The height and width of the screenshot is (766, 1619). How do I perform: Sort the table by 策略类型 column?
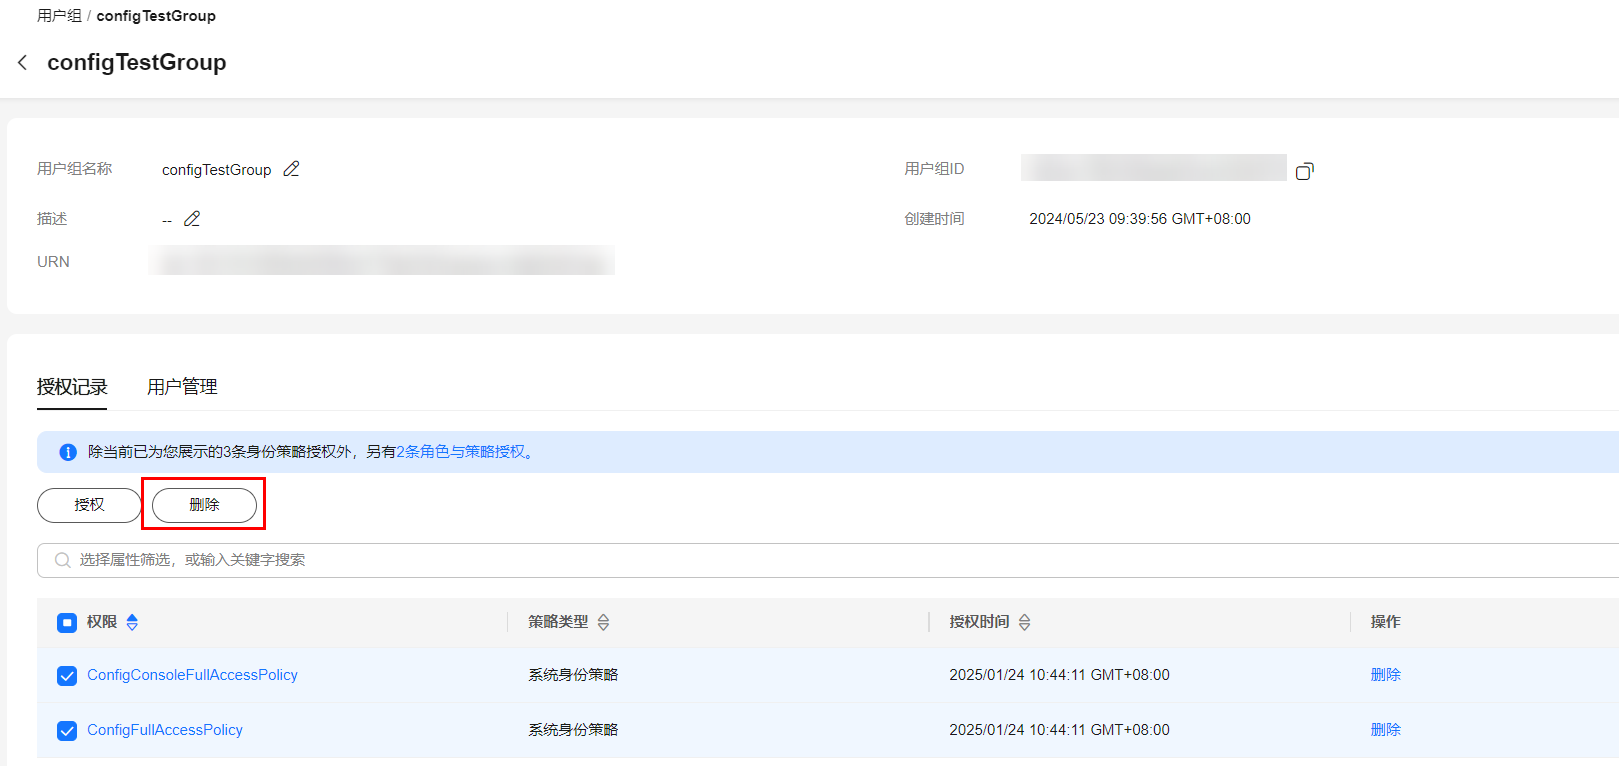603,622
